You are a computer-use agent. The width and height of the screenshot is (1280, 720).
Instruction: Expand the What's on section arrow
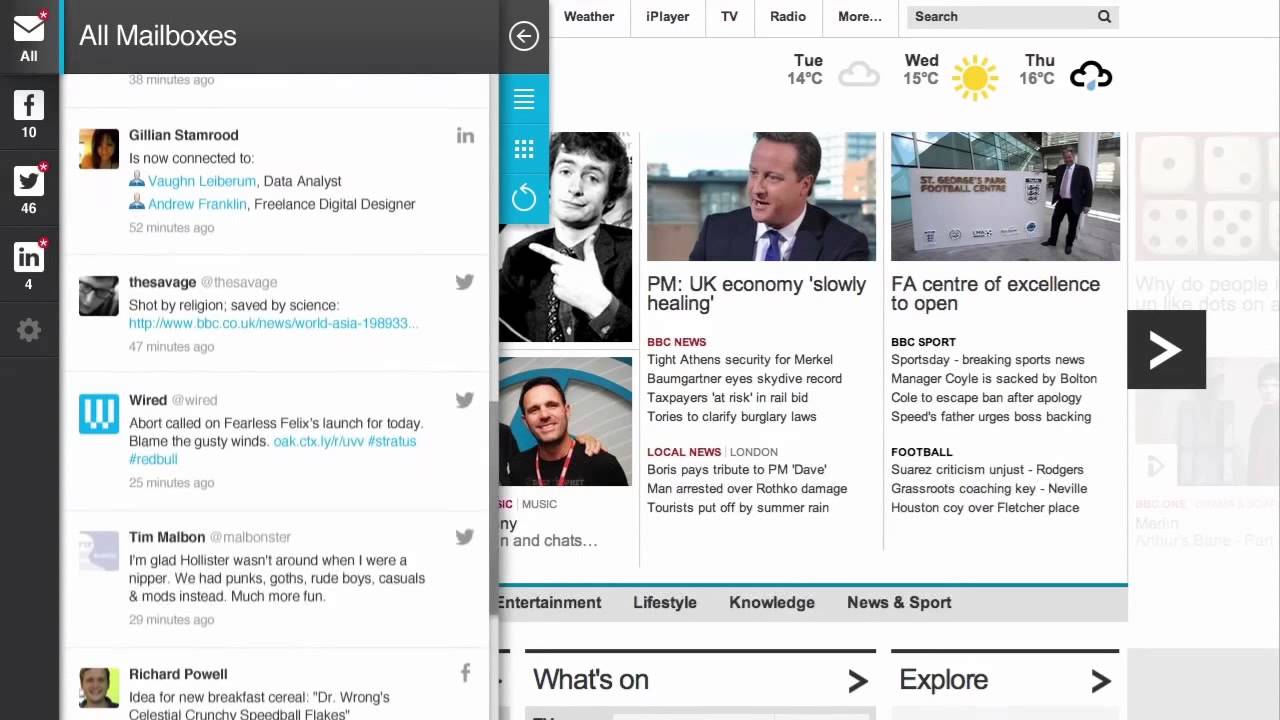858,681
